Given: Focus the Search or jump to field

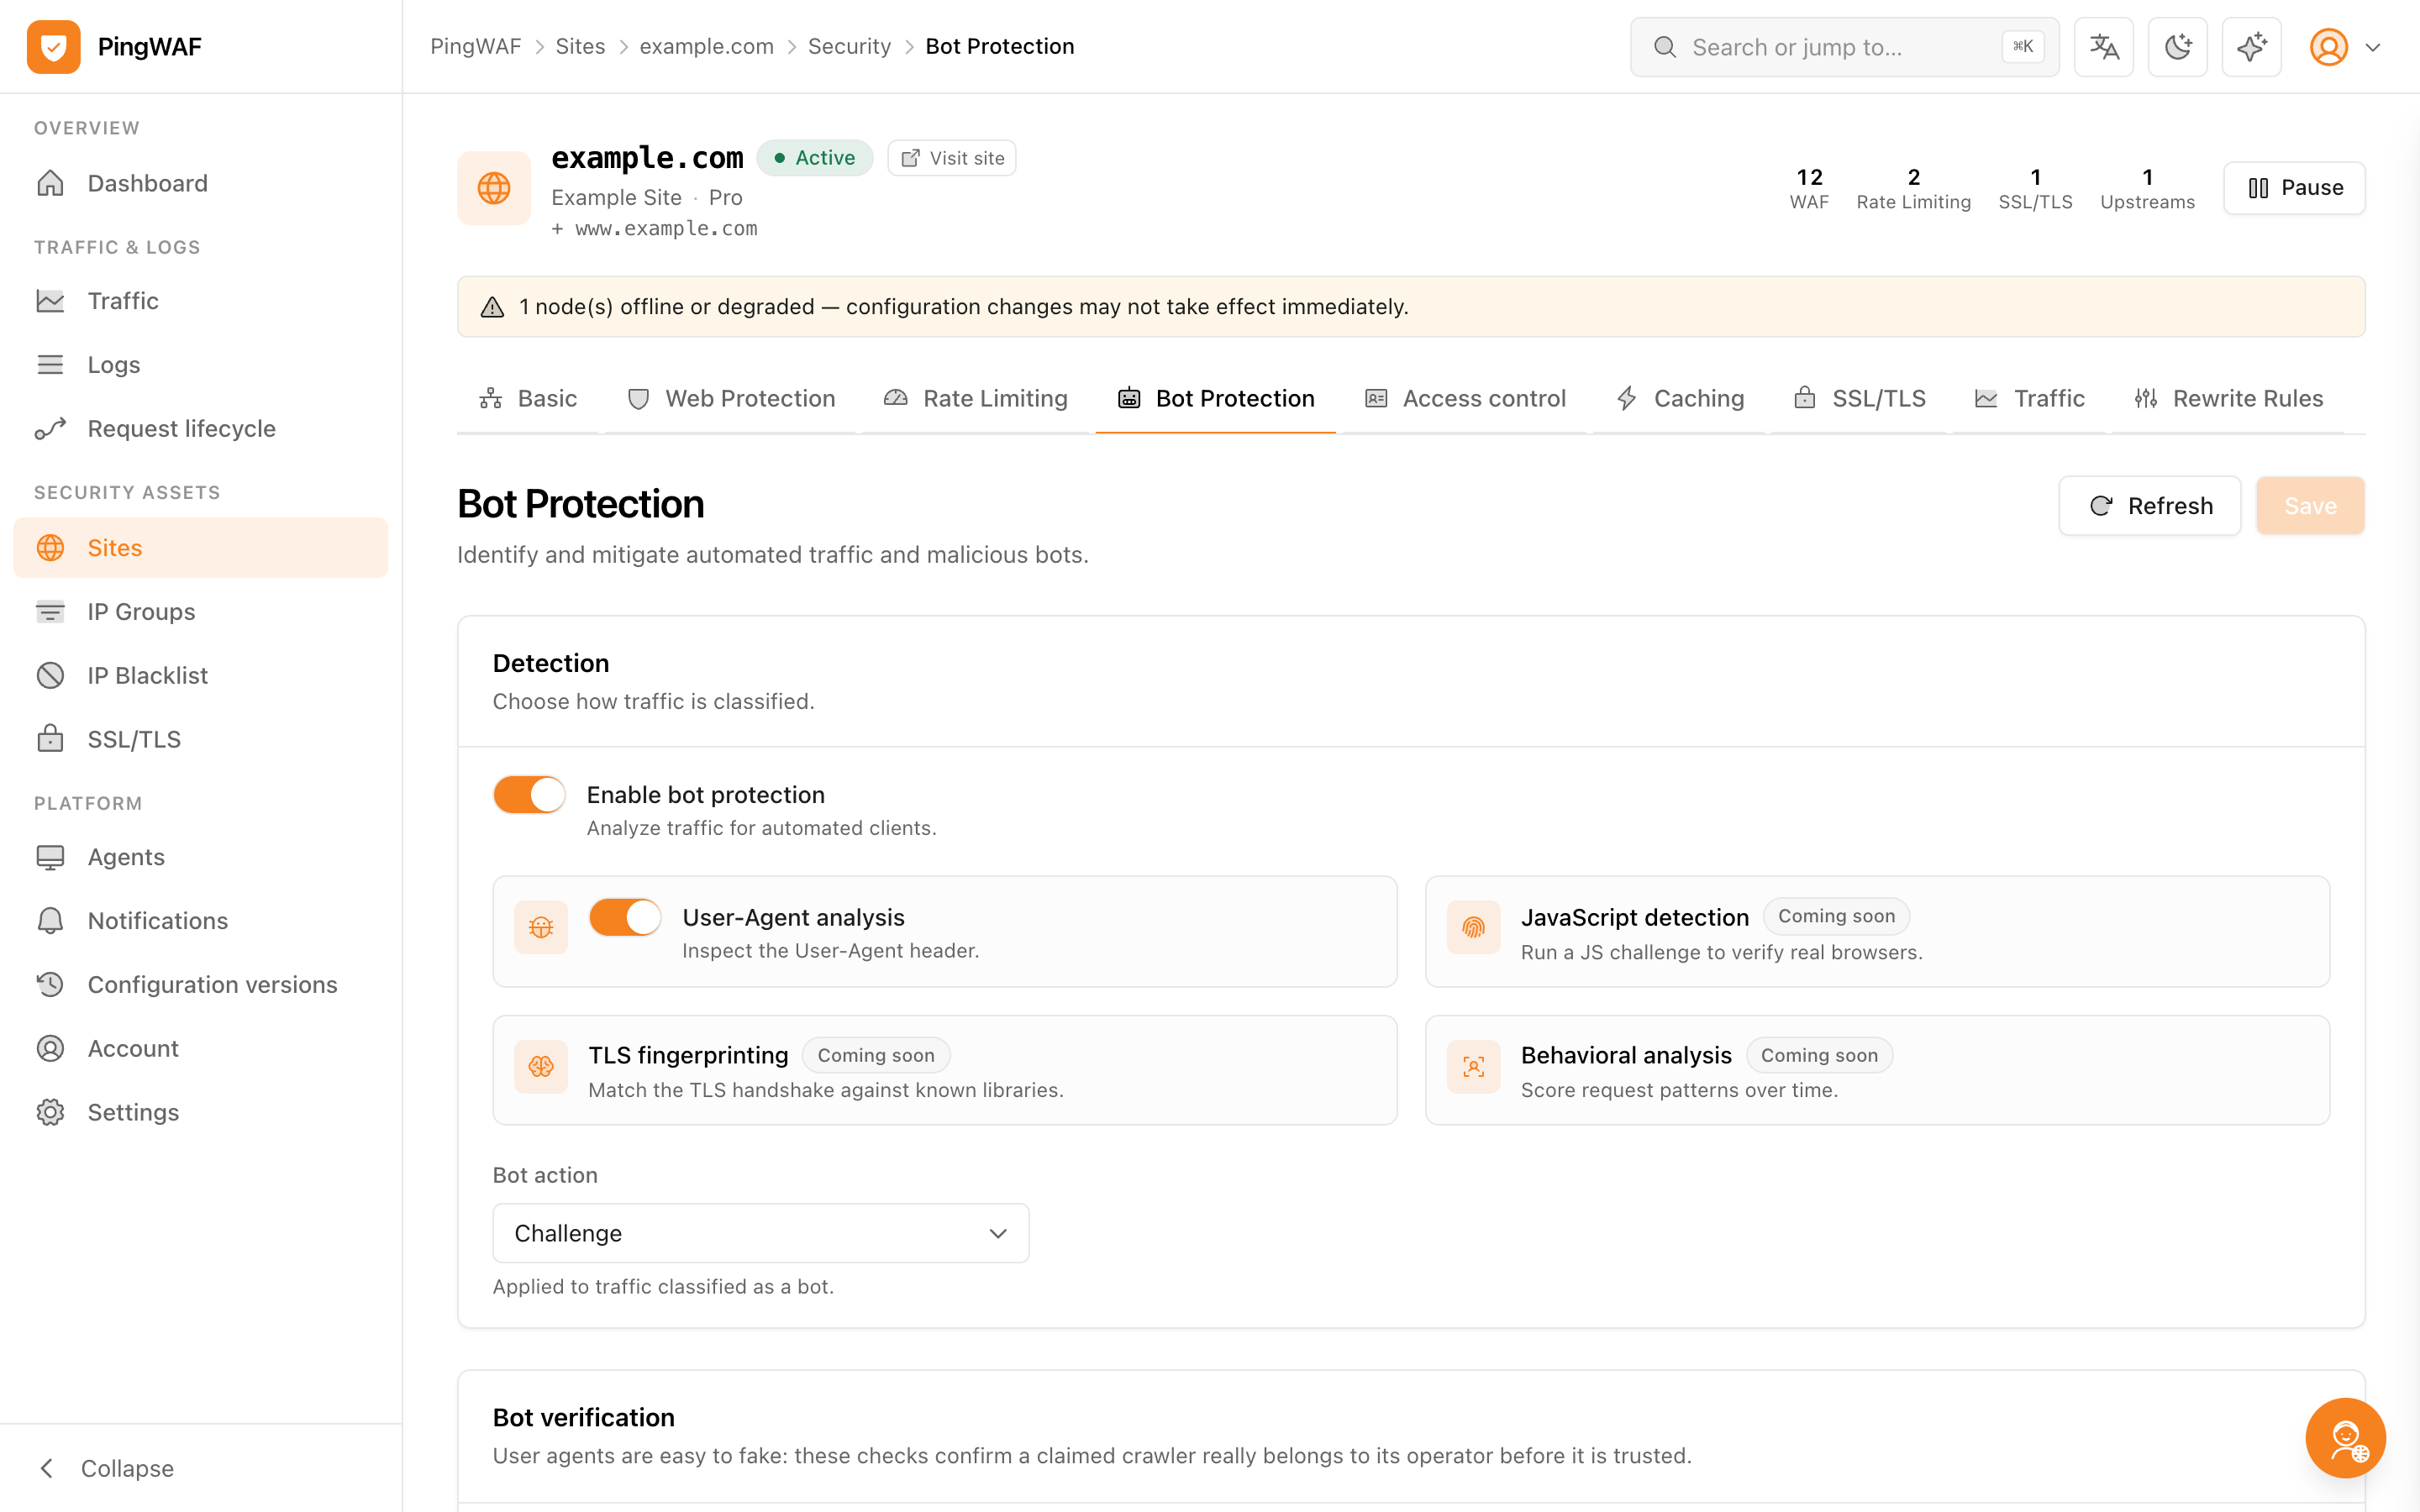Looking at the screenshot, I should tap(1844, 47).
